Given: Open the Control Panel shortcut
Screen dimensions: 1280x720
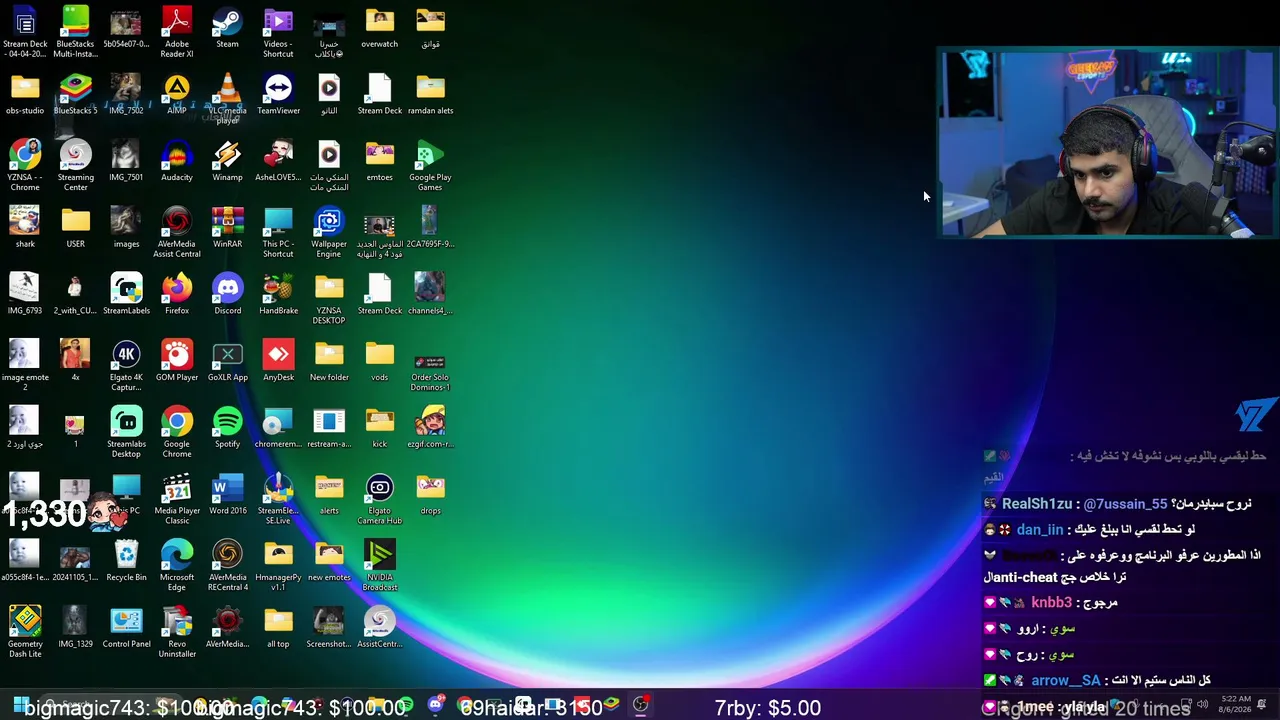Looking at the screenshot, I should 126,628.
